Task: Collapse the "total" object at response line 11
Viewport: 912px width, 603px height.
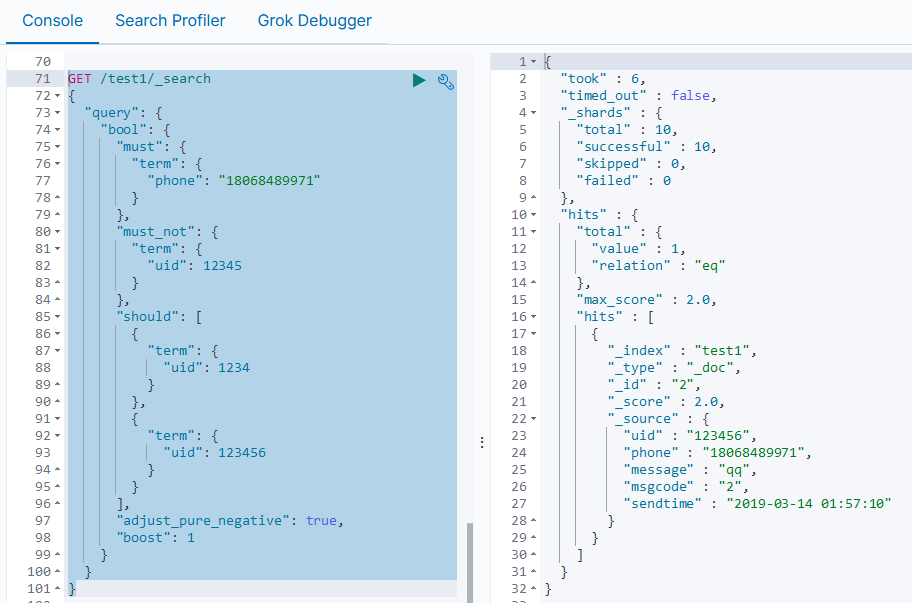Action: pos(533,231)
